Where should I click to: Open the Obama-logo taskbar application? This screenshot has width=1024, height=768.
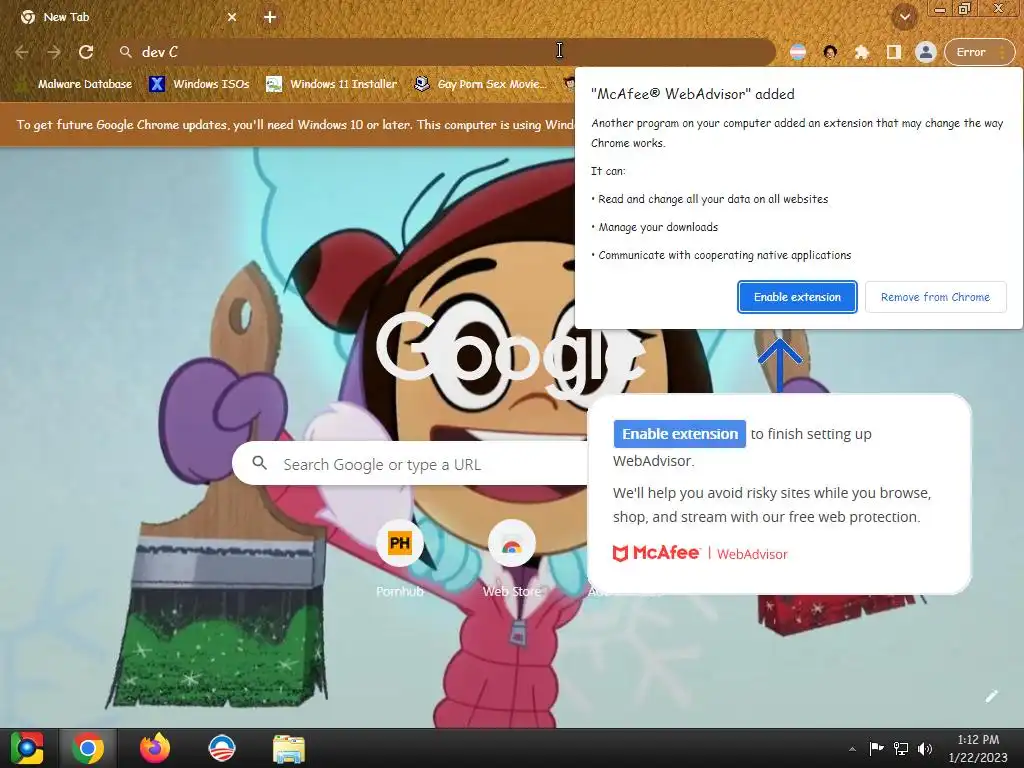pos(221,748)
